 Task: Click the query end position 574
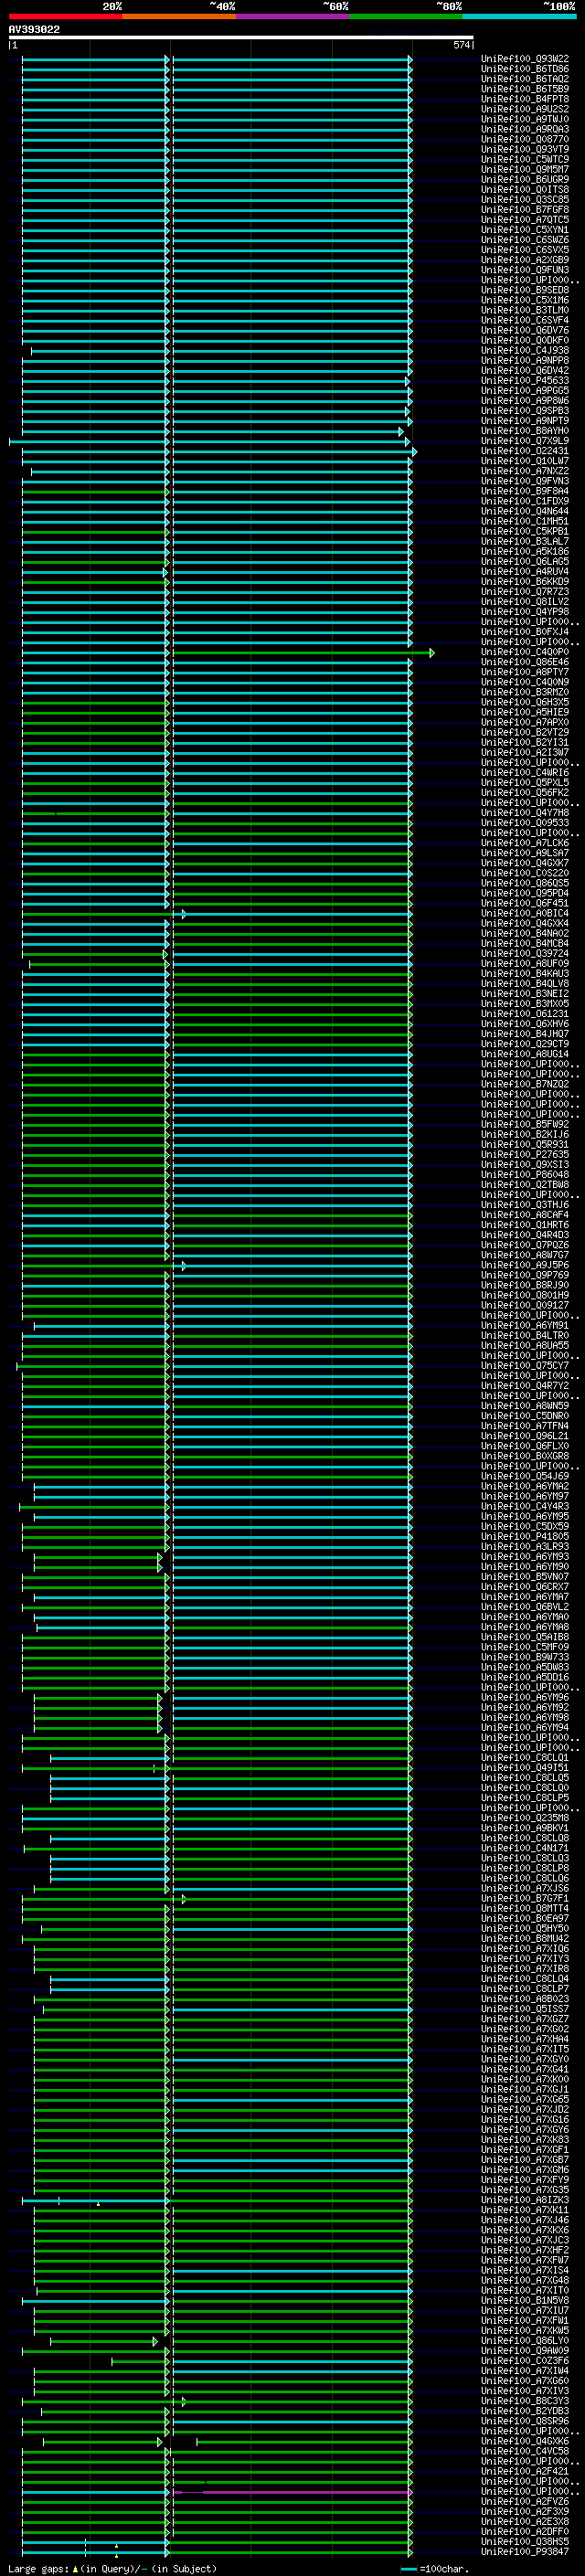461,45
